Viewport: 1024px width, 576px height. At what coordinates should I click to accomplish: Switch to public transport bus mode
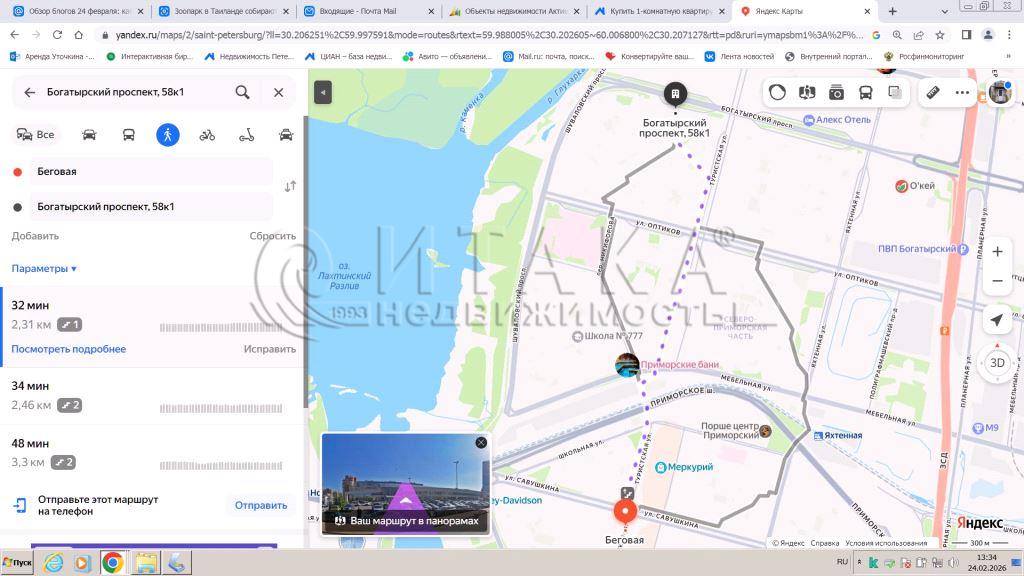(129, 135)
